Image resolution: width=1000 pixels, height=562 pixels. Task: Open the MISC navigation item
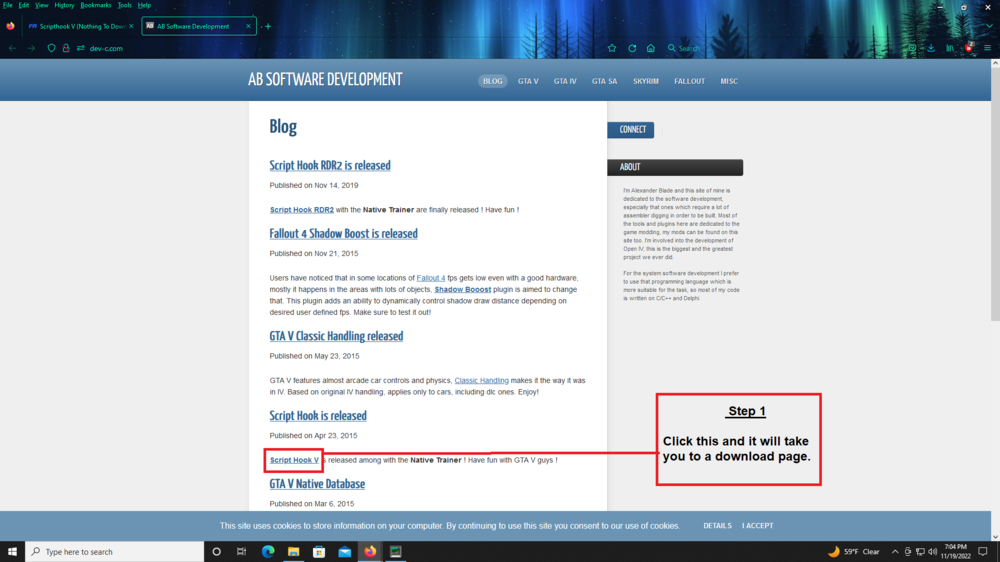(729, 81)
